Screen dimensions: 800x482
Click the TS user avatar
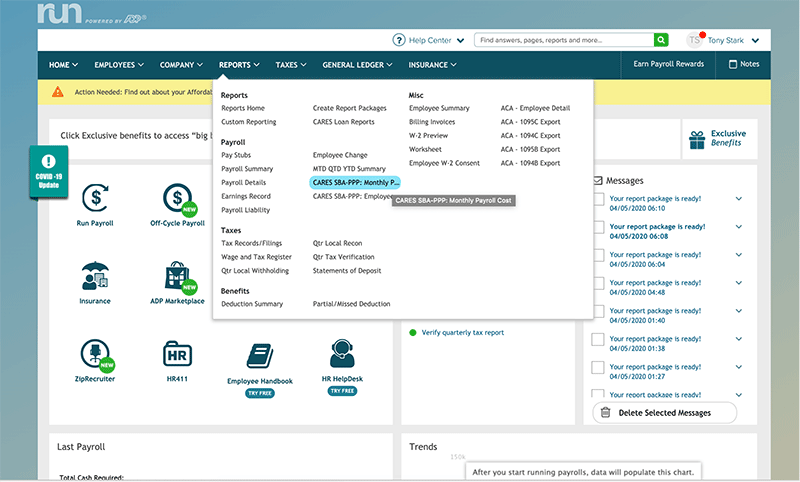coord(694,40)
